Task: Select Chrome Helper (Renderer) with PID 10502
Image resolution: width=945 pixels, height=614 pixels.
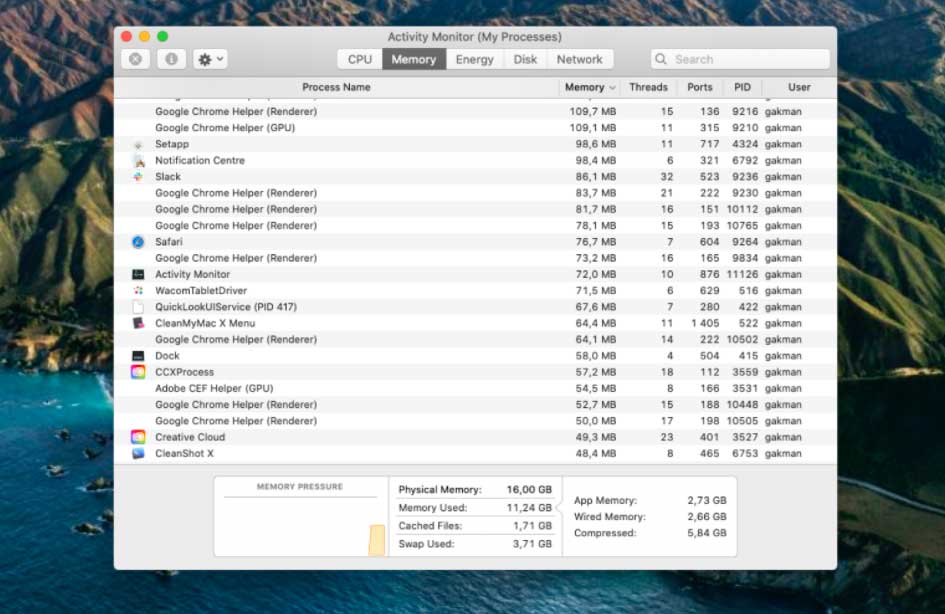Action: pyautogui.click(x=475, y=339)
